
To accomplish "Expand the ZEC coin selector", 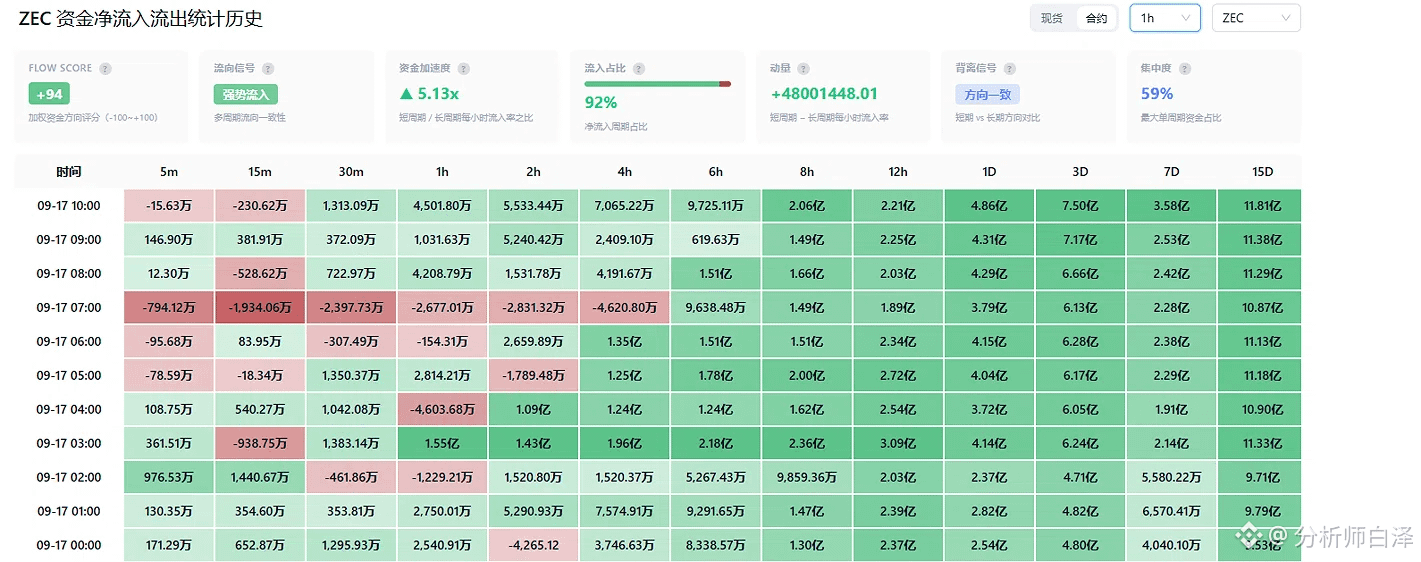I will [1256, 18].
